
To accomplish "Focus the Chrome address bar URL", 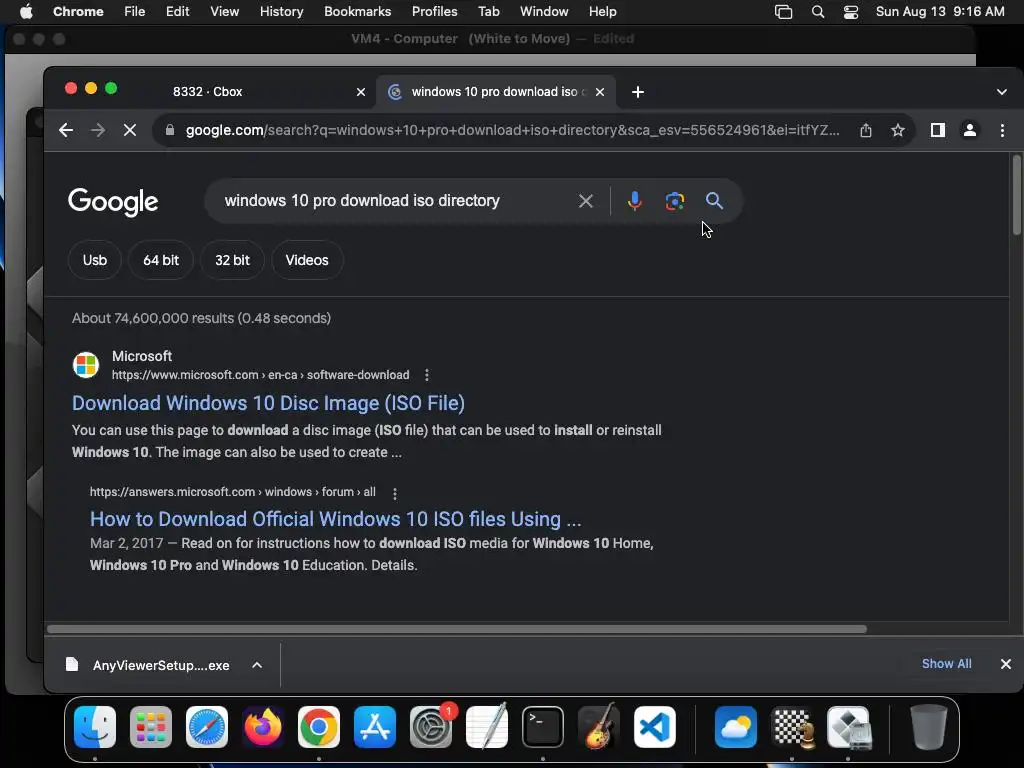I will (x=513, y=130).
